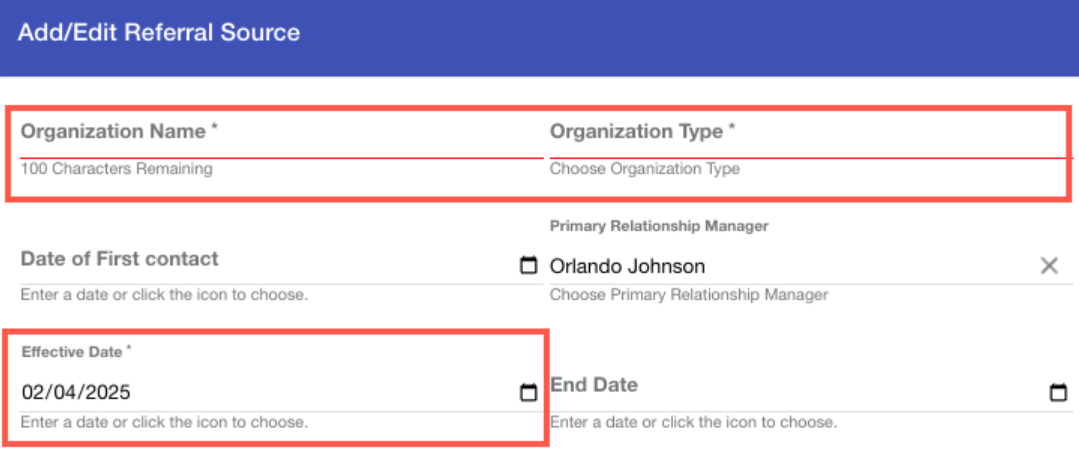Viewport: 1079px width, 458px height.
Task: Click the hint text below Date of First contact
Action: pyautogui.click(x=164, y=295)
